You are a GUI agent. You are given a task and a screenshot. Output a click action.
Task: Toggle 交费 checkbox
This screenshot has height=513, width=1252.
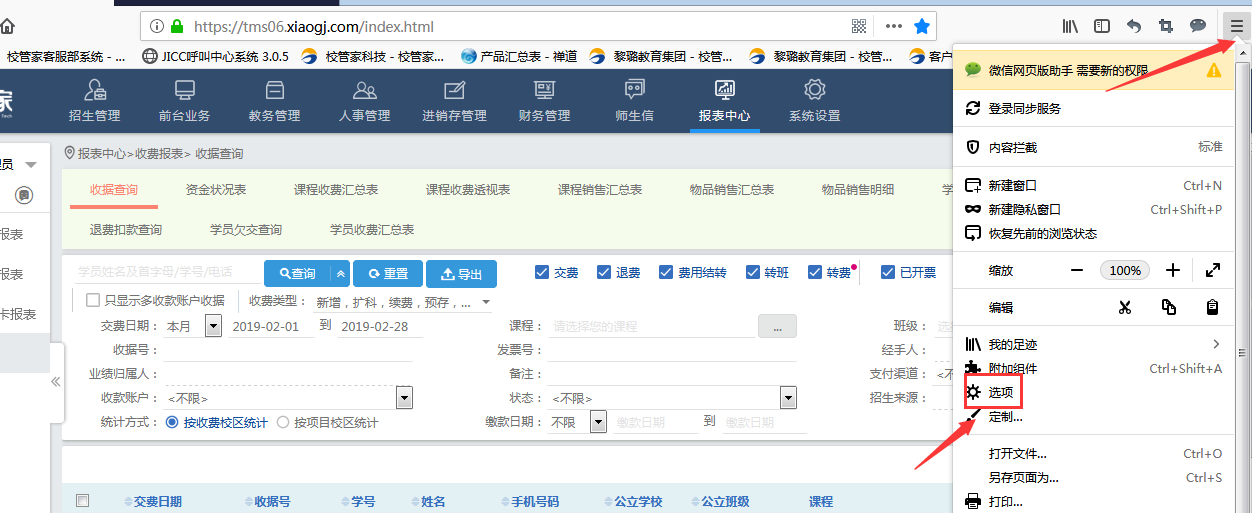point(542,273)
